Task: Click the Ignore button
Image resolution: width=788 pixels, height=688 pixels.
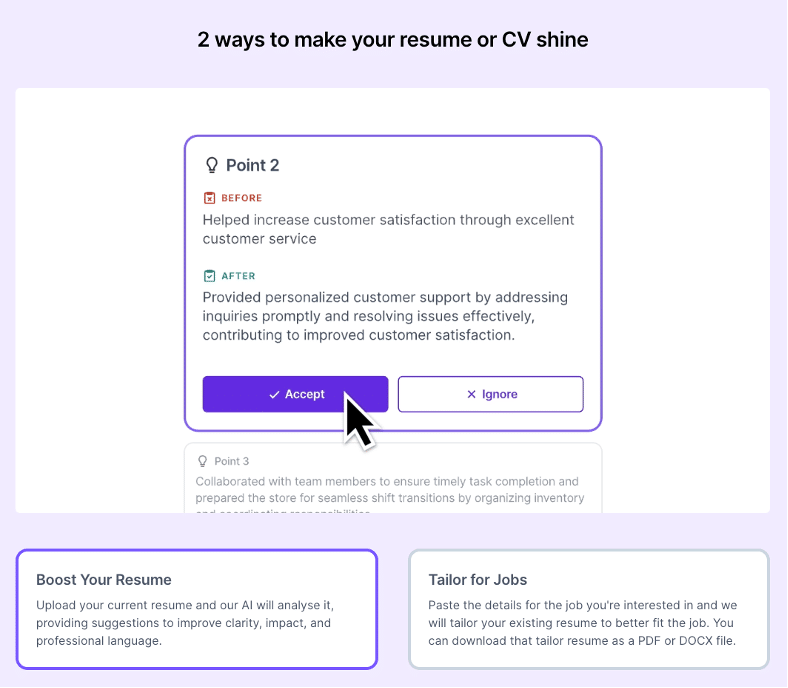Action: [x=490, y=394]
